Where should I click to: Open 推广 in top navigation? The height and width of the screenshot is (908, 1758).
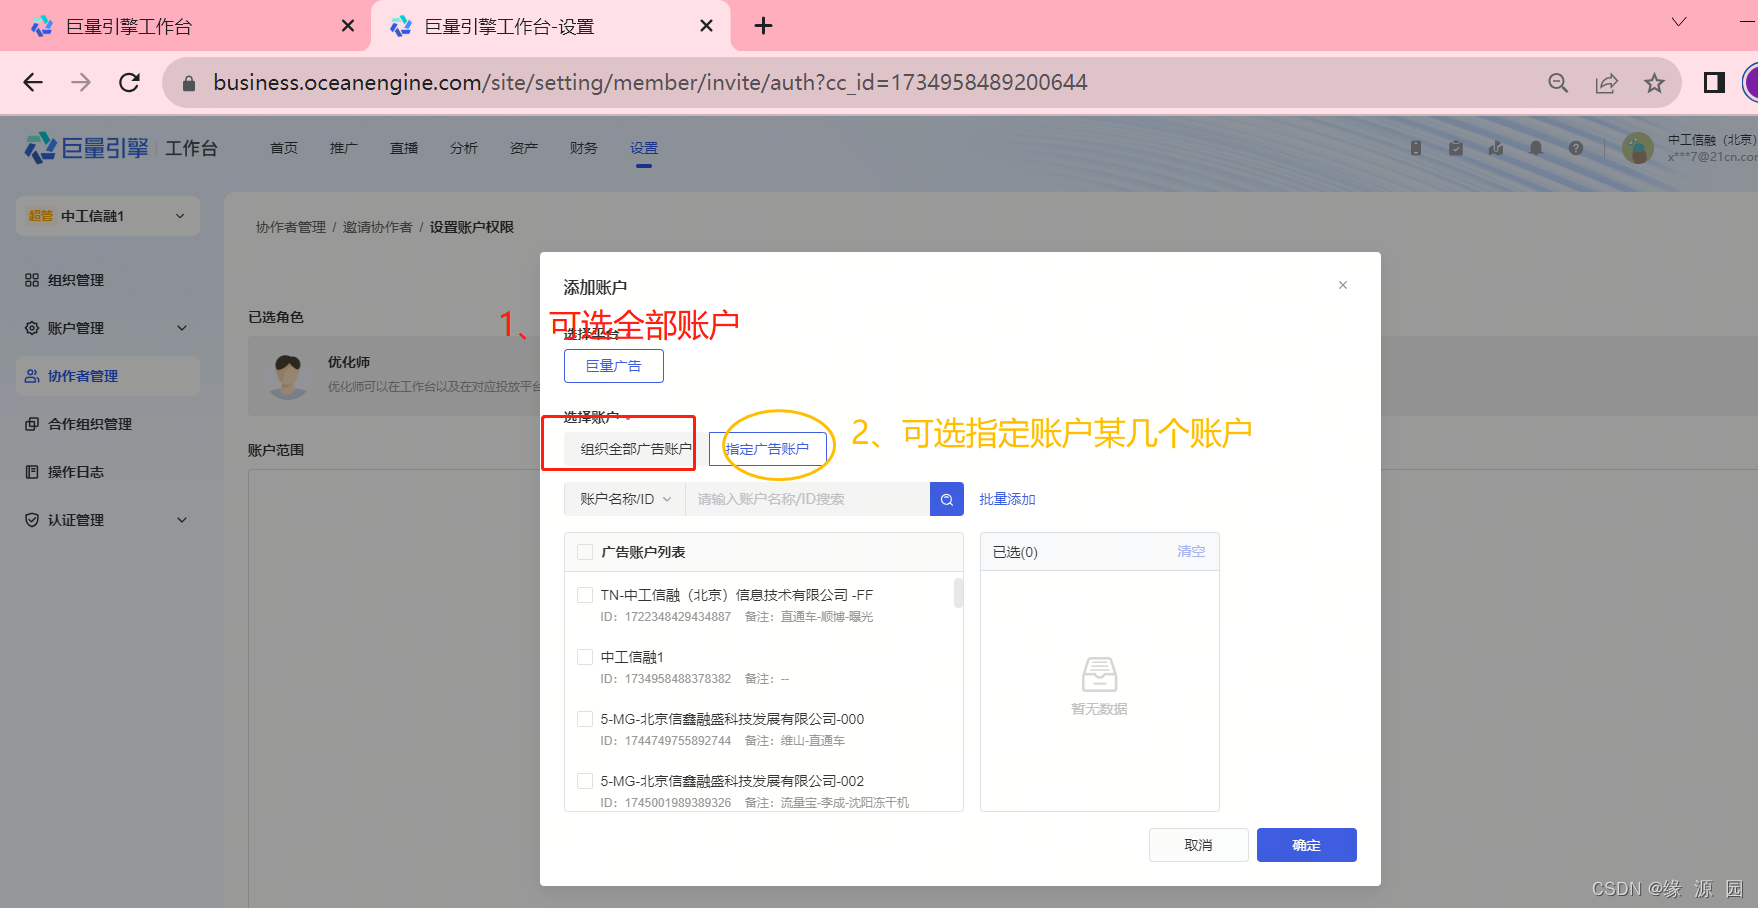tap(344, 148)
